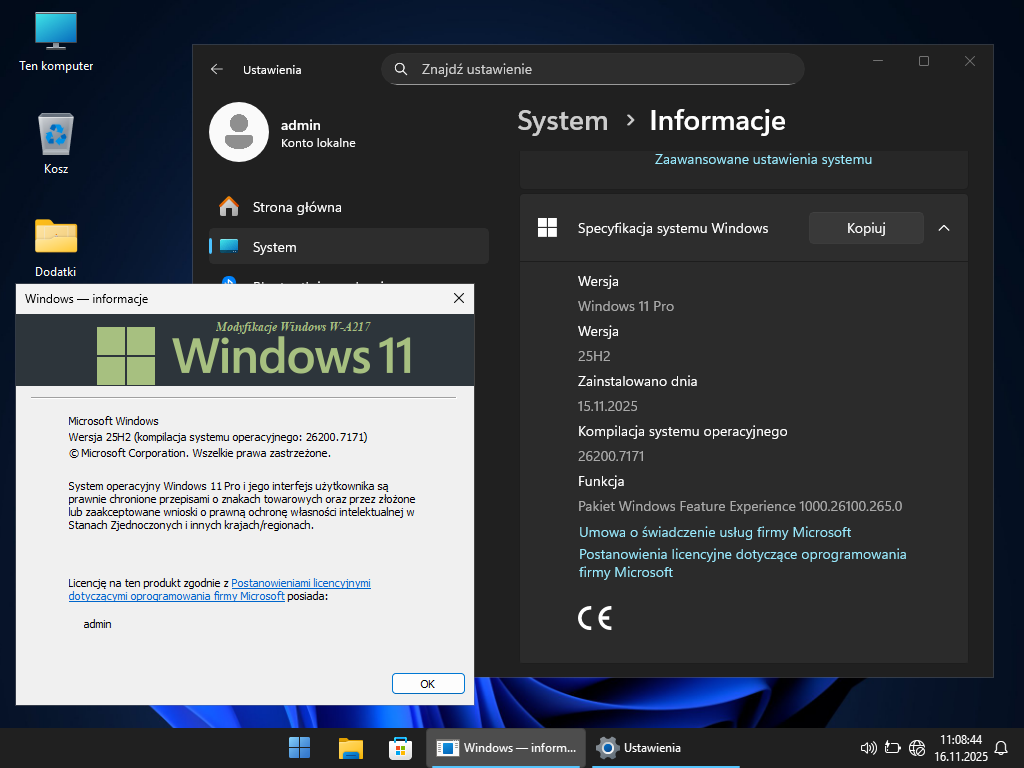Select Strona główna in the sidebar
This screenshot has height=768, width=1024.
click(296, 207)
